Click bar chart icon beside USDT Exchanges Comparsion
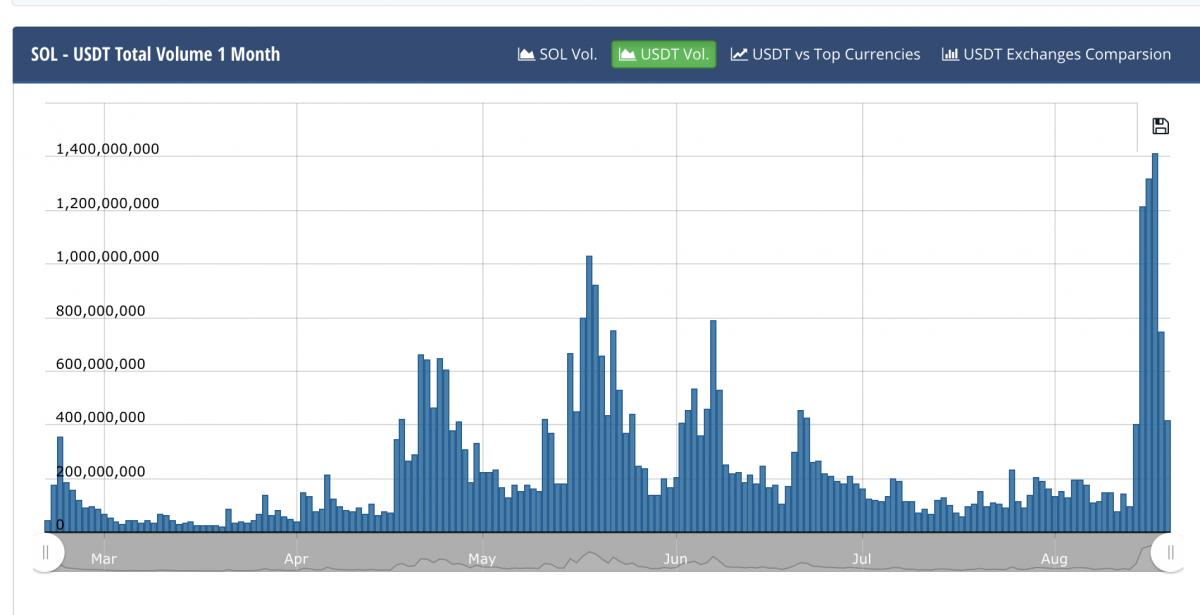Screen dimensions: 1200x615 pyautogui.click(x=950, y=55)
